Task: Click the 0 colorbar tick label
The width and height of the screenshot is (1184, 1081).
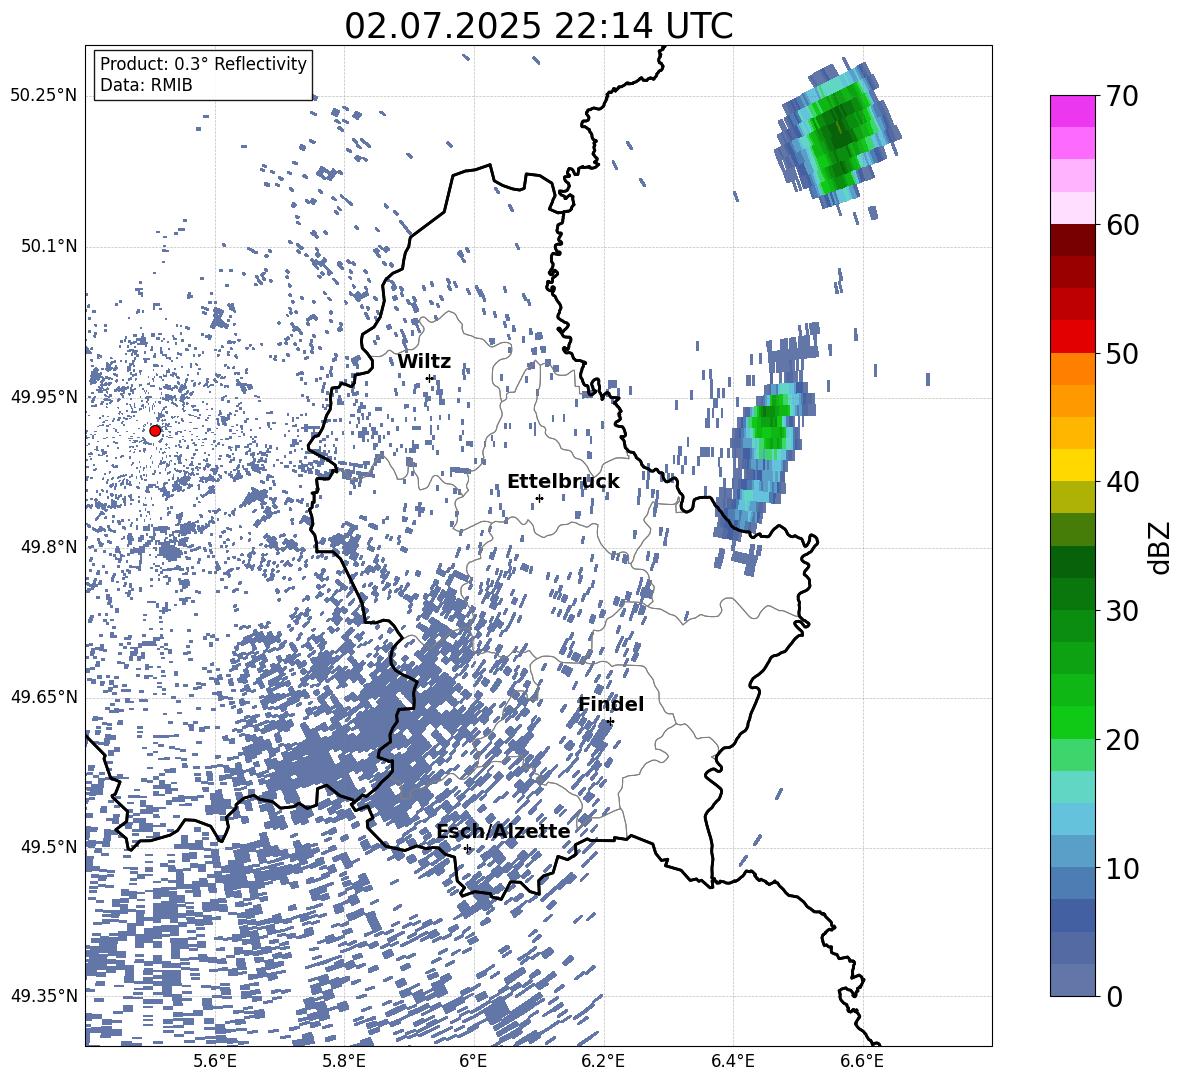Action: 1114,997
